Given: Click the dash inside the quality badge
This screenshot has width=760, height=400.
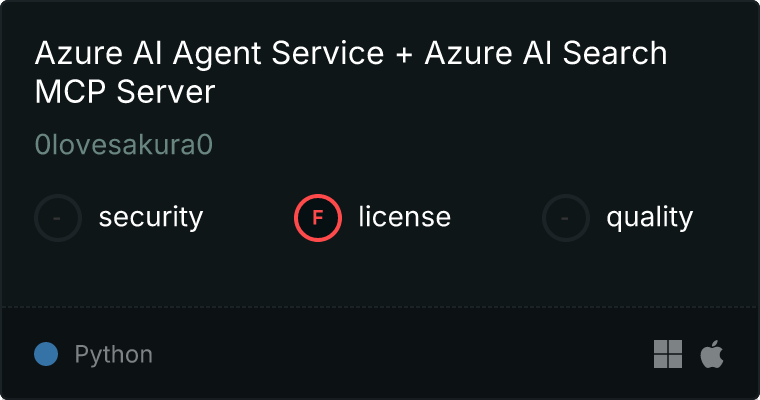Looking at the screenshot, I should [x=566, y=217].
